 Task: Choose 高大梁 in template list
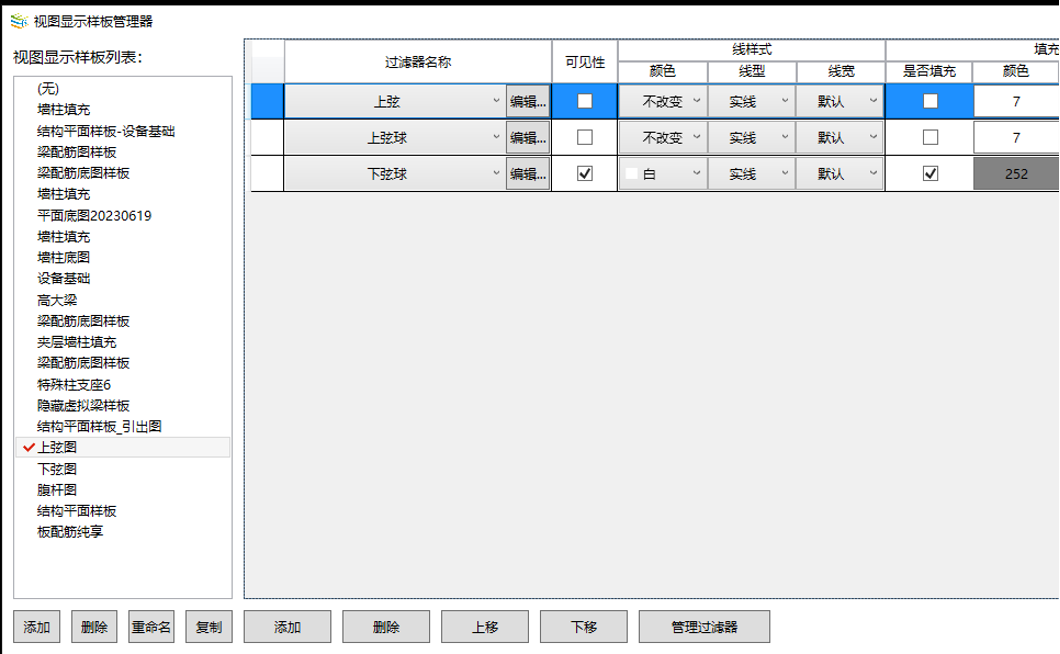(57, 300)
